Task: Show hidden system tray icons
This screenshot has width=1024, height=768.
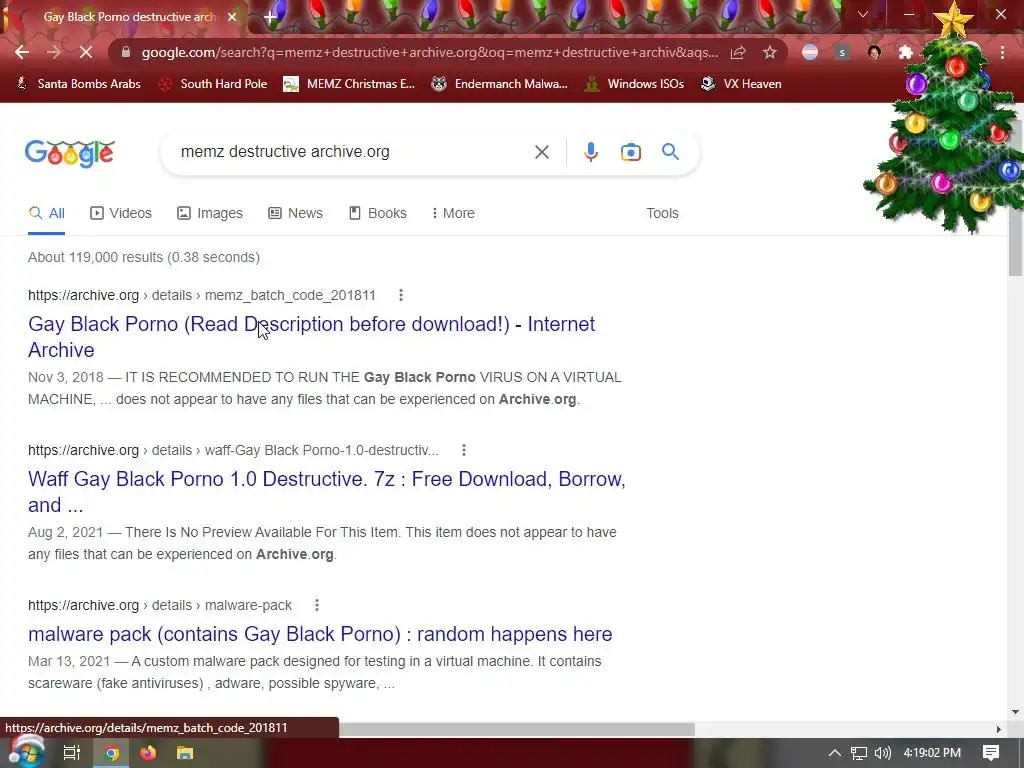Action: pos(835,753)
